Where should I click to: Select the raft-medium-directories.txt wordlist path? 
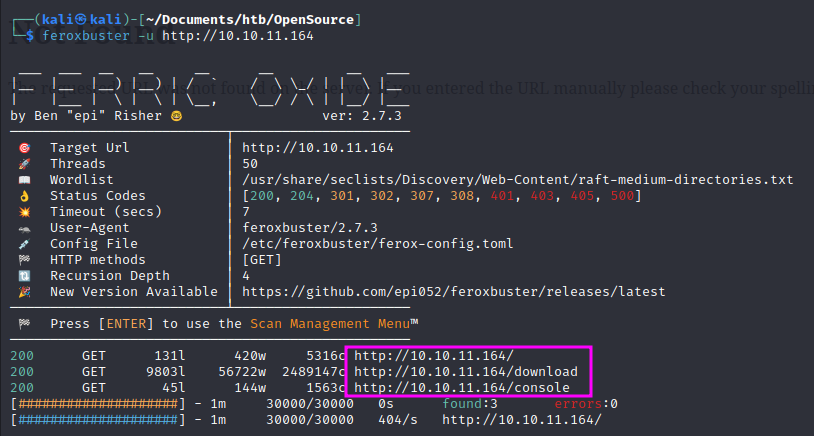click(518, 180)
